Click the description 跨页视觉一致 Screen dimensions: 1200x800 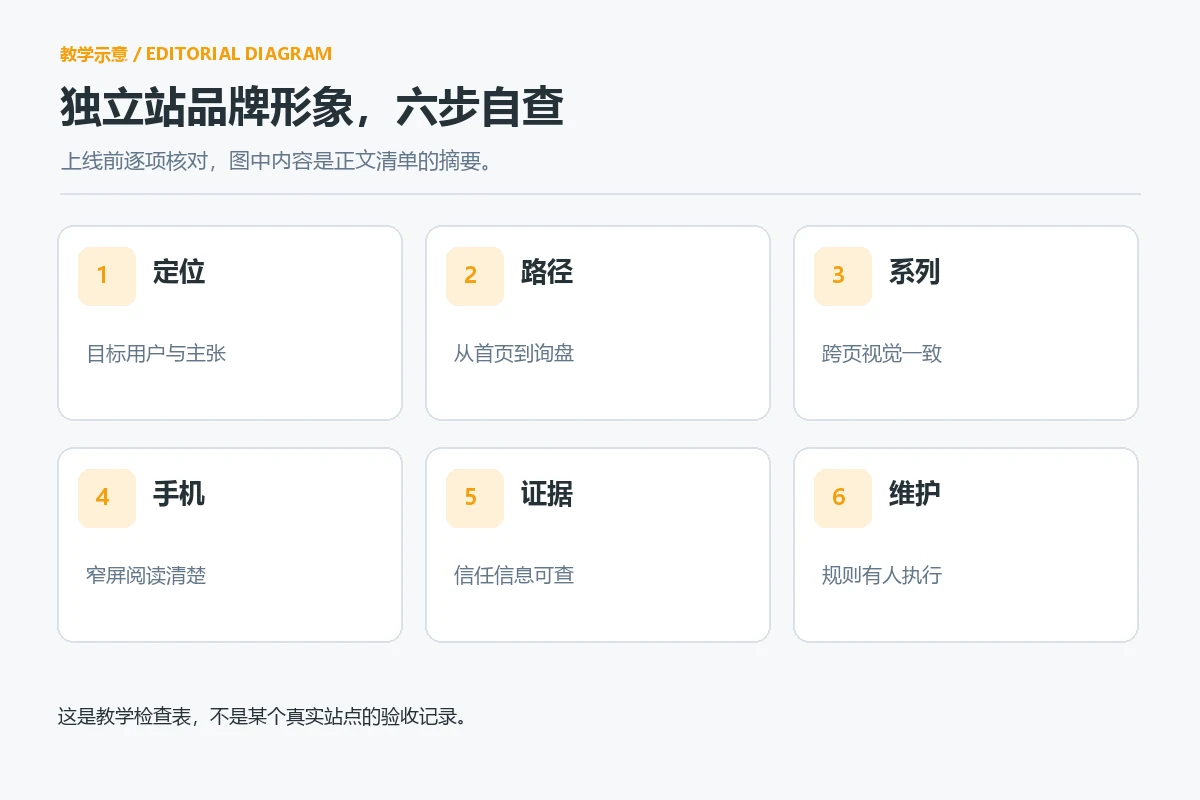pyautogui.click(x=882, y=354)
